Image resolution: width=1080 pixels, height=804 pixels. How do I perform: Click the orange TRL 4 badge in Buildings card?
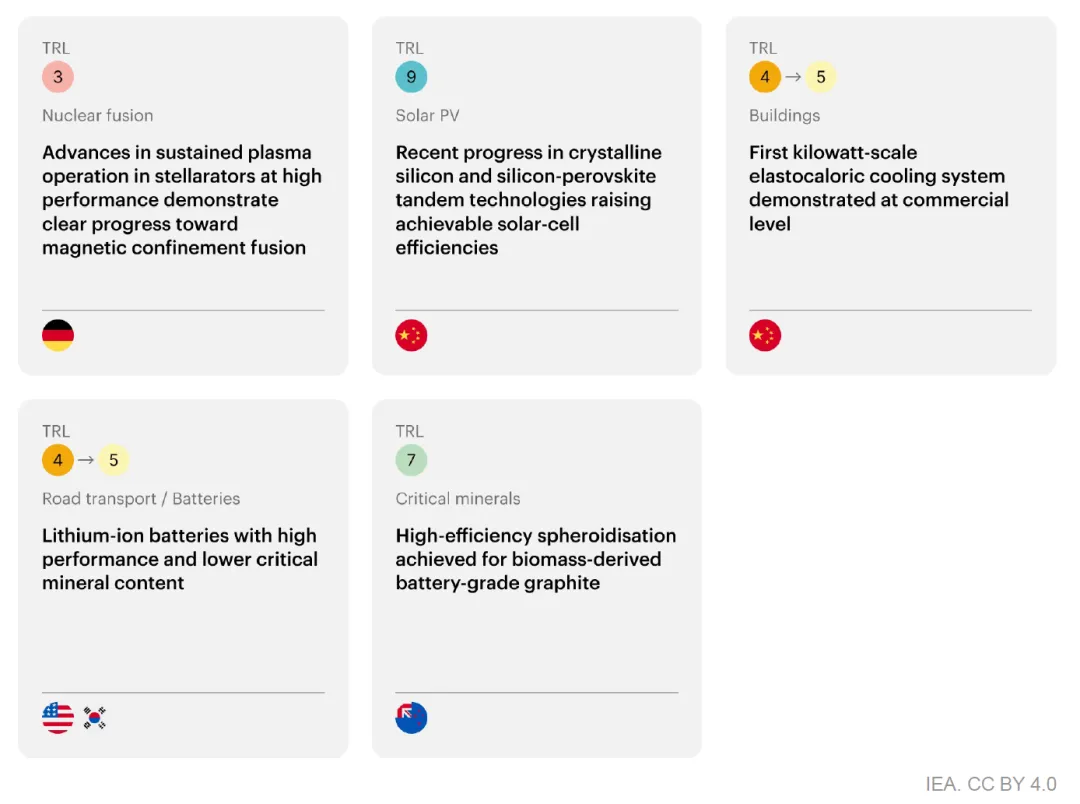coord(765,77)
